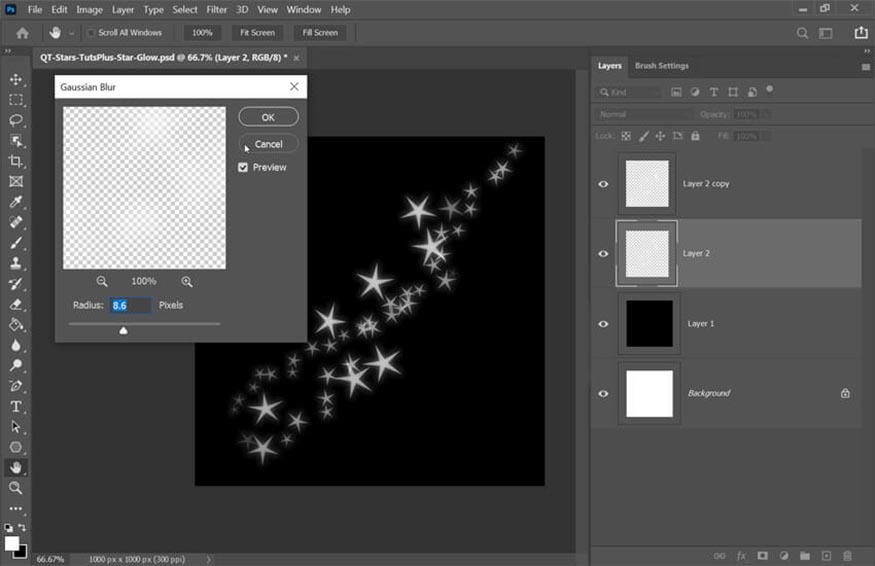Click the Fit Screen button

257,33
